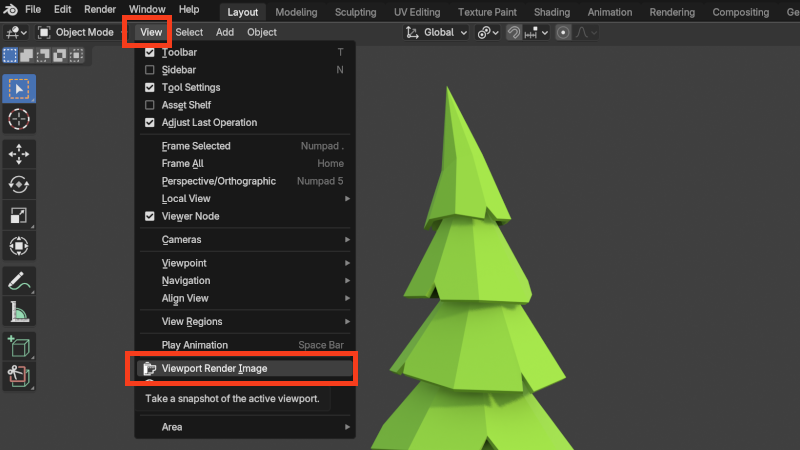
Task: Select the Annotate pencil tool
Action: 19,280
